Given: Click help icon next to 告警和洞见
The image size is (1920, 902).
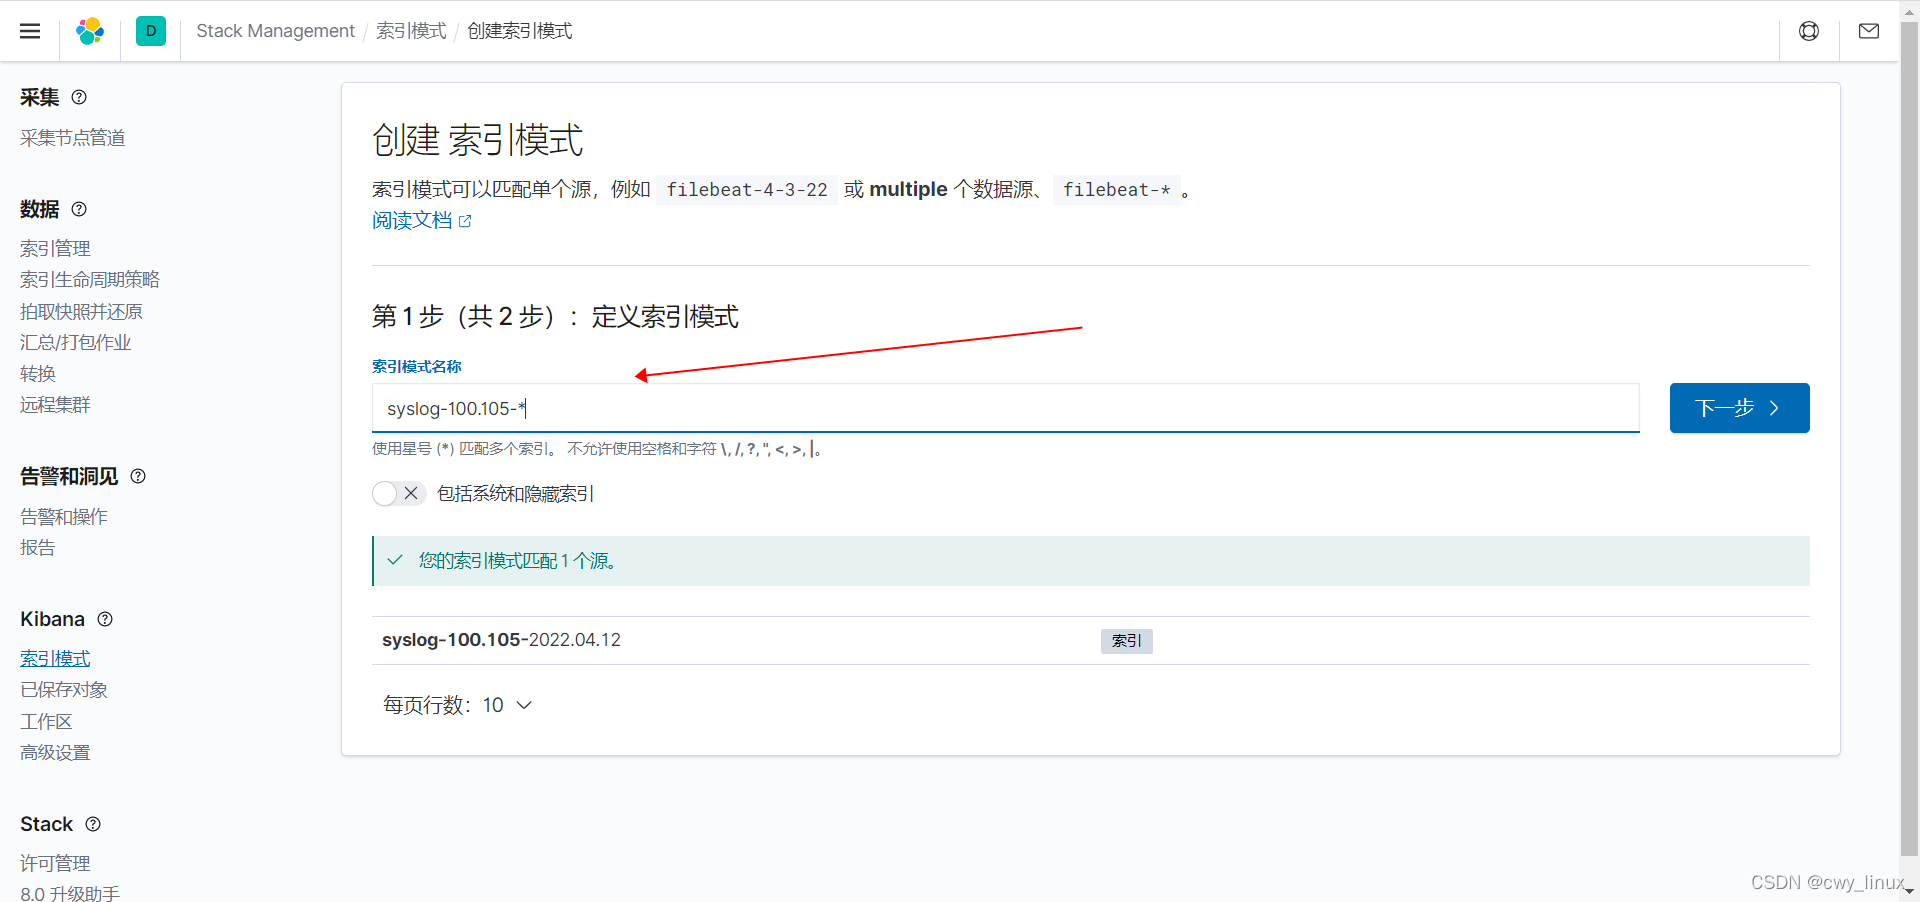Looking at the screenshot, I should 138,476.
